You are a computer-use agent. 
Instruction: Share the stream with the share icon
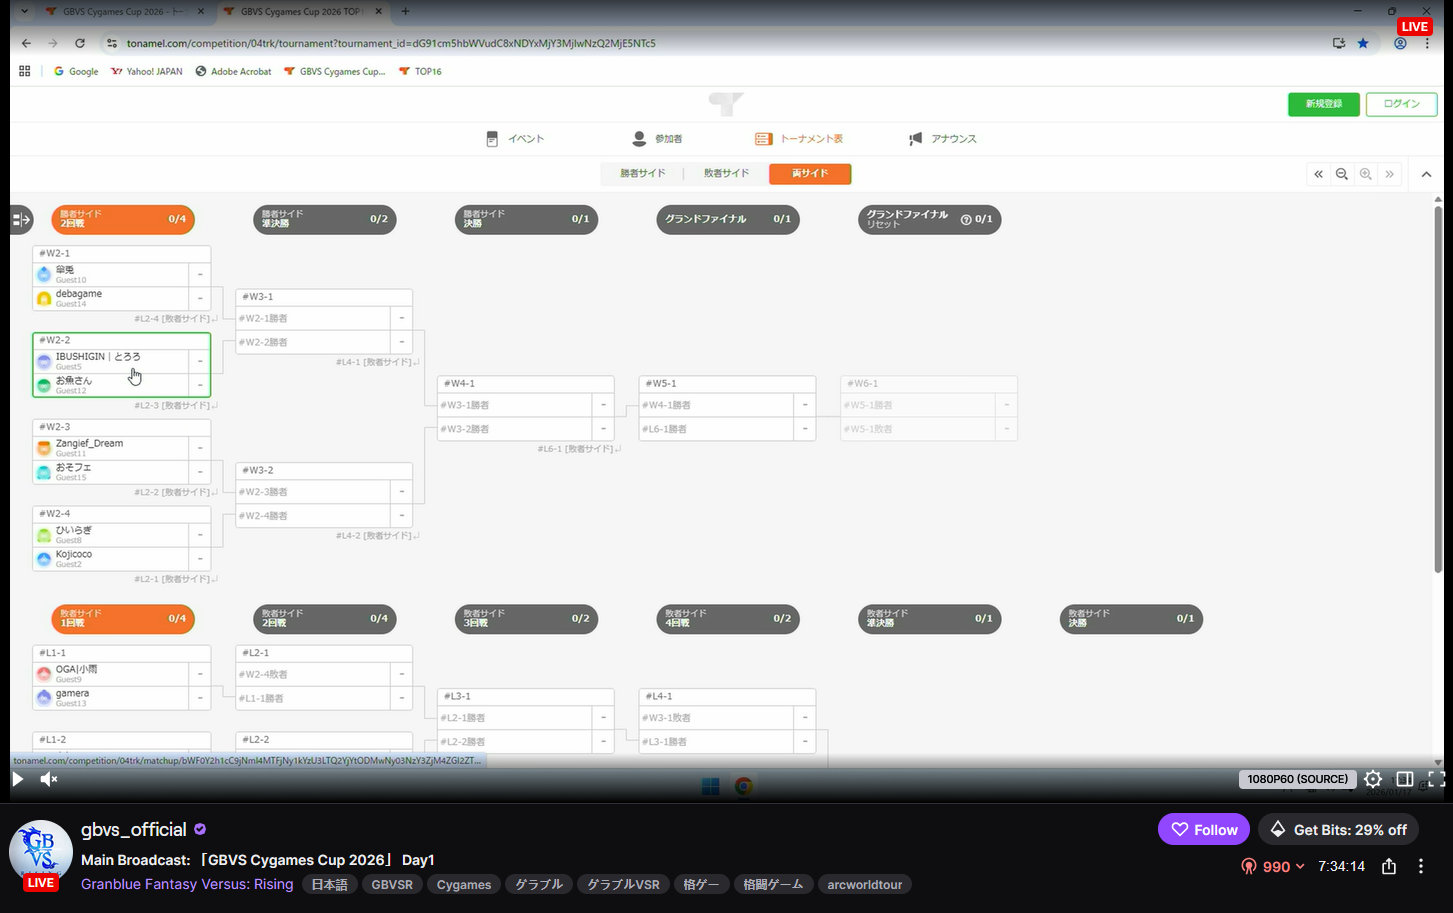[1389, 866]
